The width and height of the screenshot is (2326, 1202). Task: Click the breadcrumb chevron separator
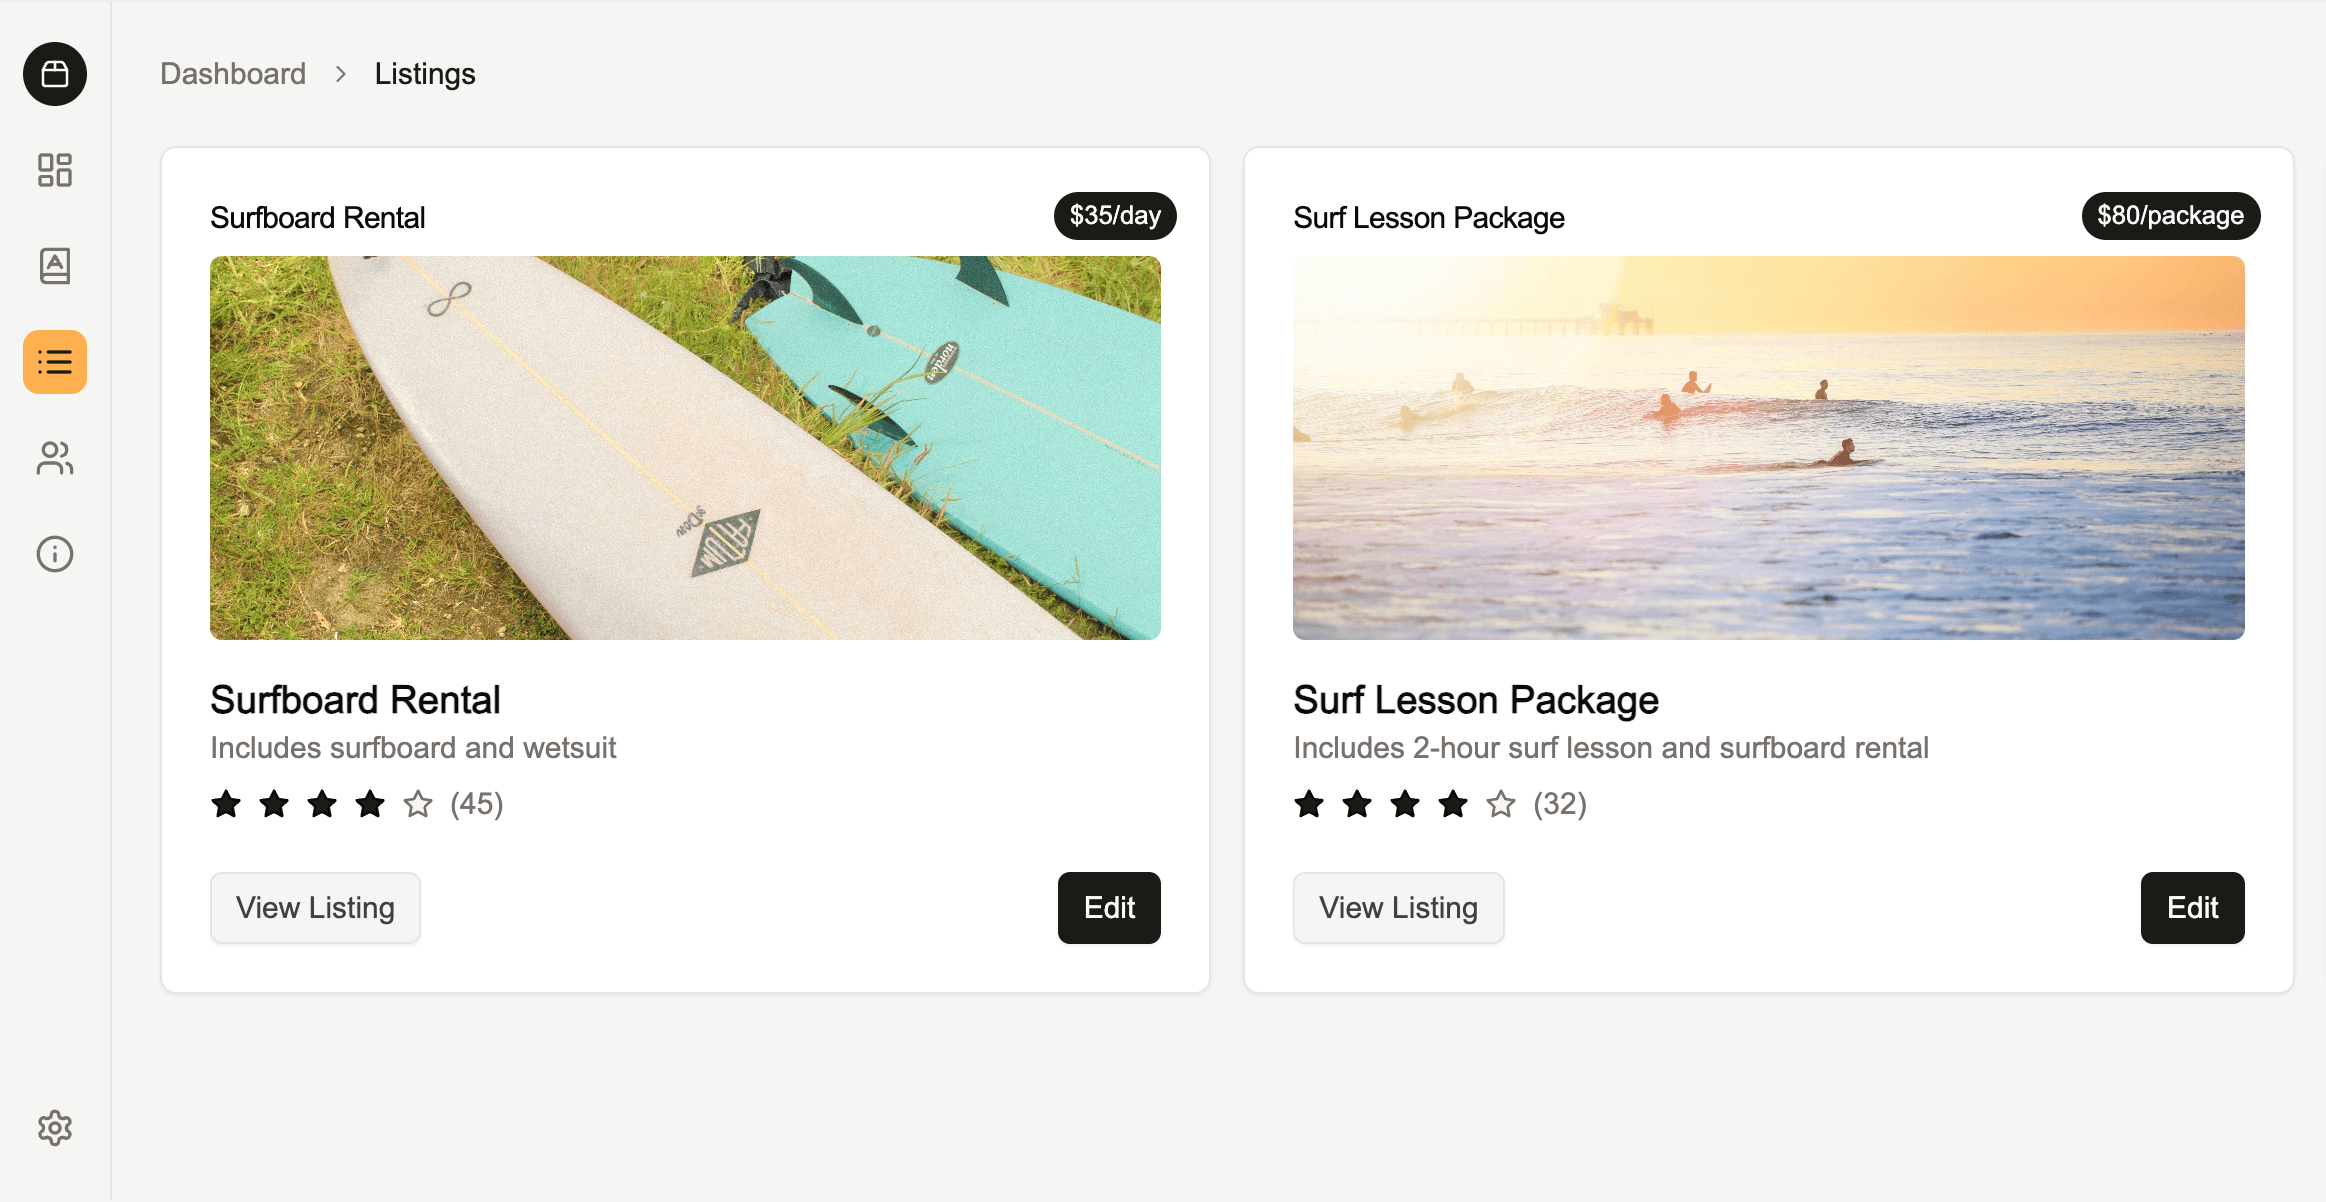point(341,74)
